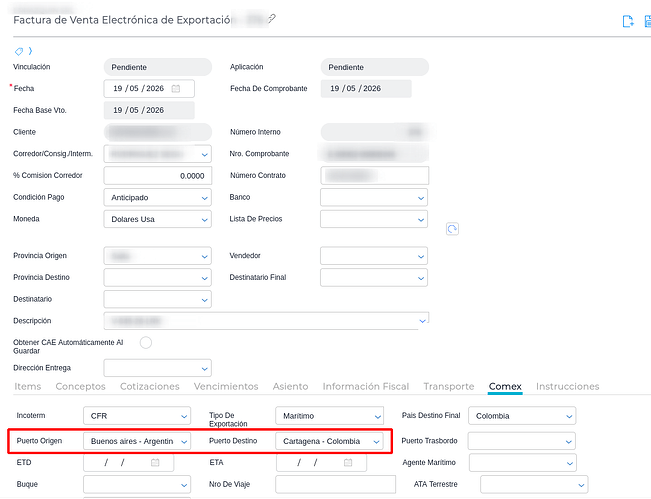This screenshot has height=499, width=651.
Task: Open the Incoterm CFR dropdown
Action: coord(137,416)
